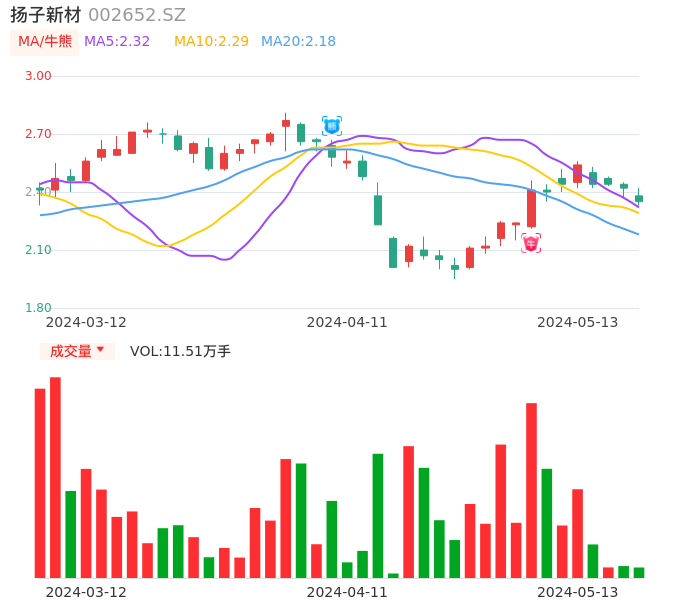Click the 2024-05-13 date on price chart axis
Viewport: 686px width, 606px height.
[577, 322]
